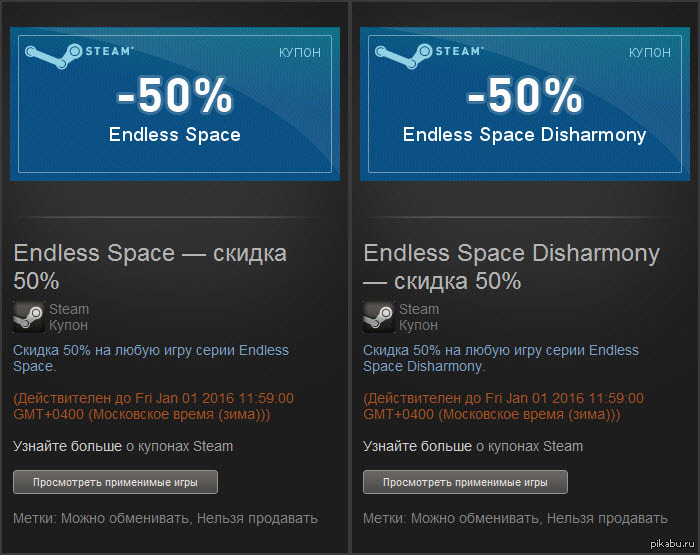The height and width of the screenshot is (555, 700).
Task: Select the 'Endless Space — скидка 50%' heading
Action: [150, 267]
